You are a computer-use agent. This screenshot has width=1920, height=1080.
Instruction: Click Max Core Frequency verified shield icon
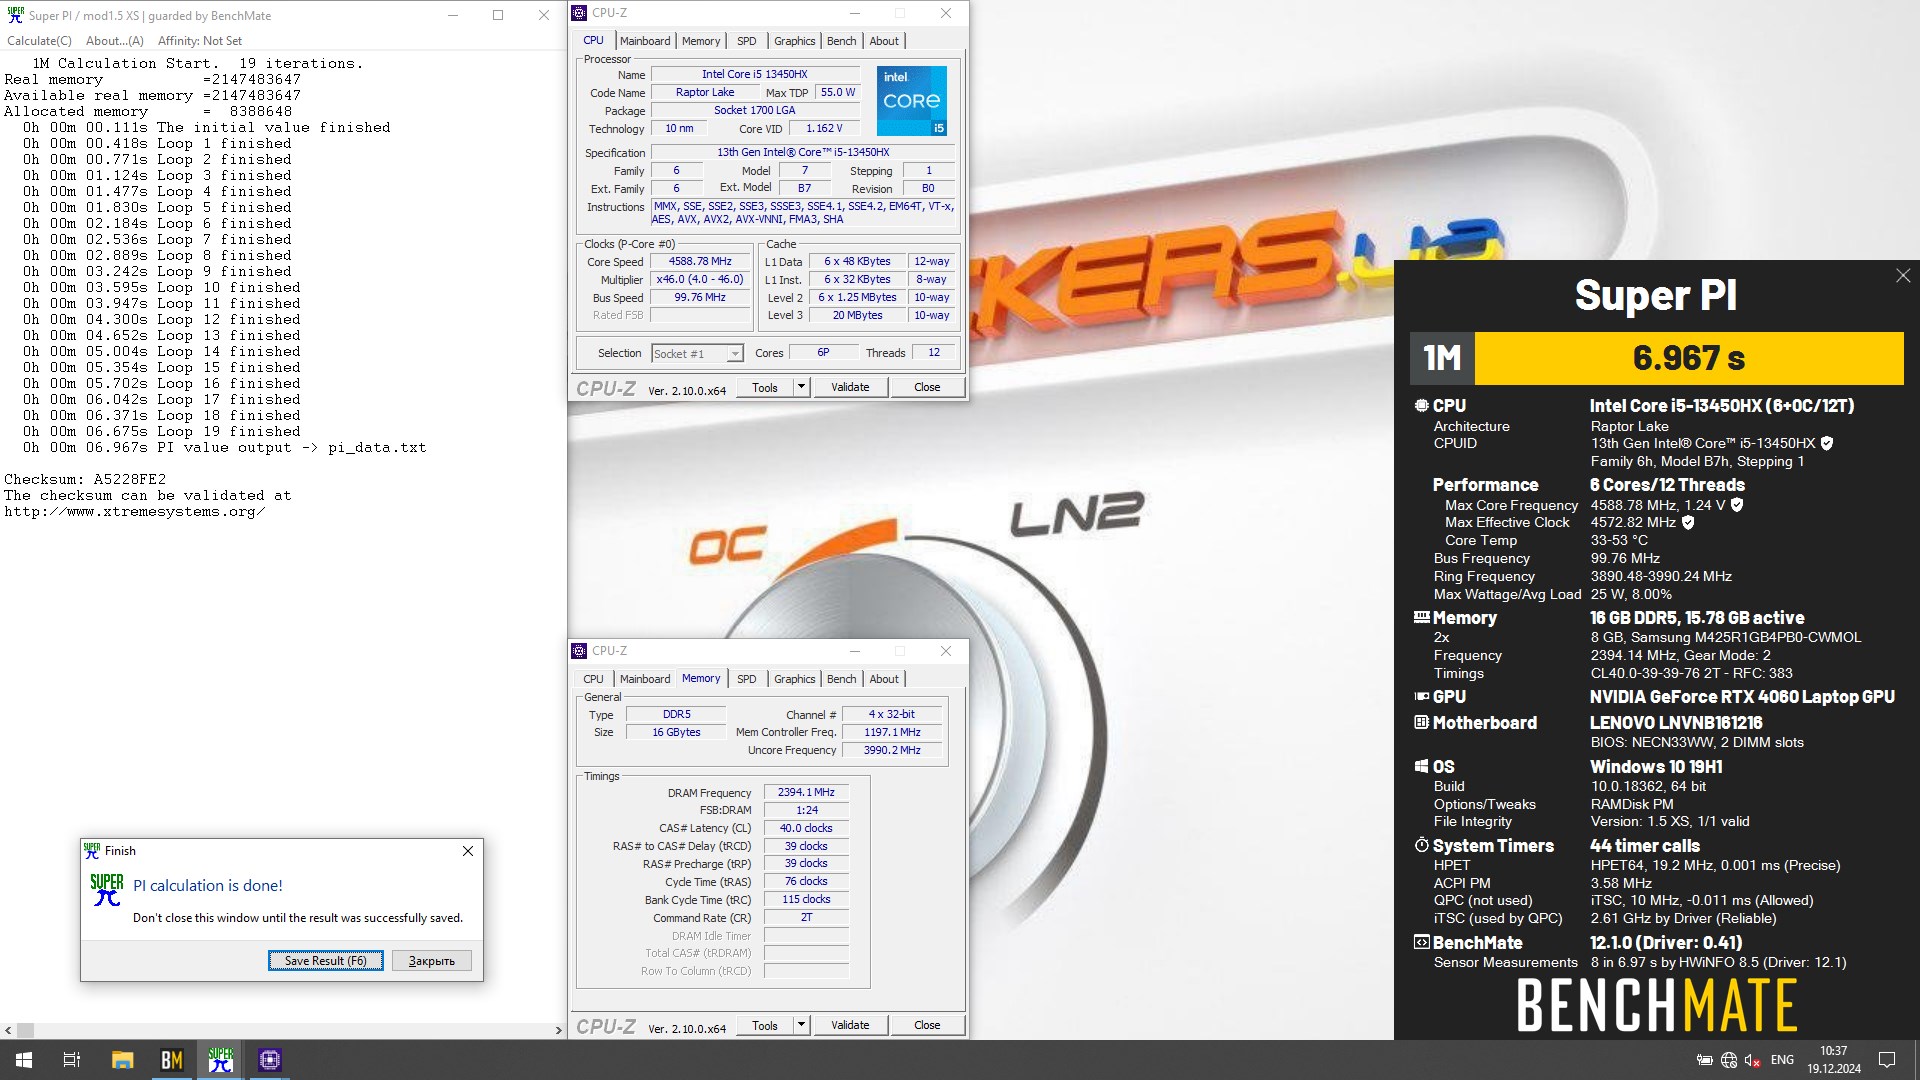pyautogui.click(x=1737, y=505)
